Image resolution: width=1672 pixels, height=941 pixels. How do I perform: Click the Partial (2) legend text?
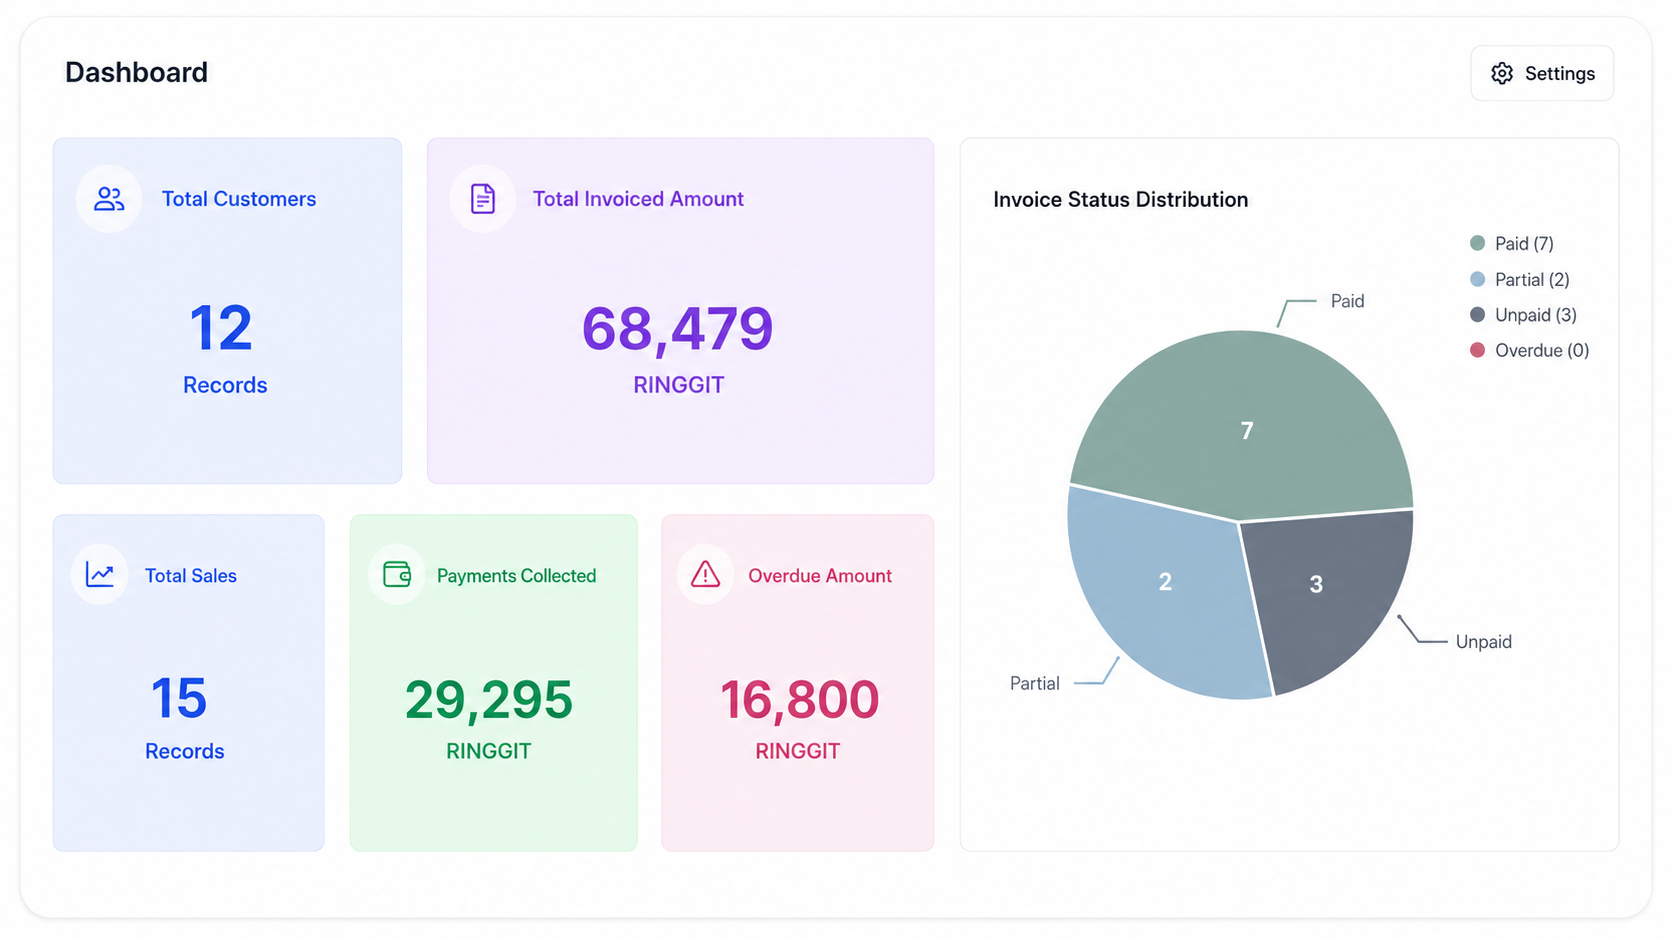click(x=1532, y=279)
